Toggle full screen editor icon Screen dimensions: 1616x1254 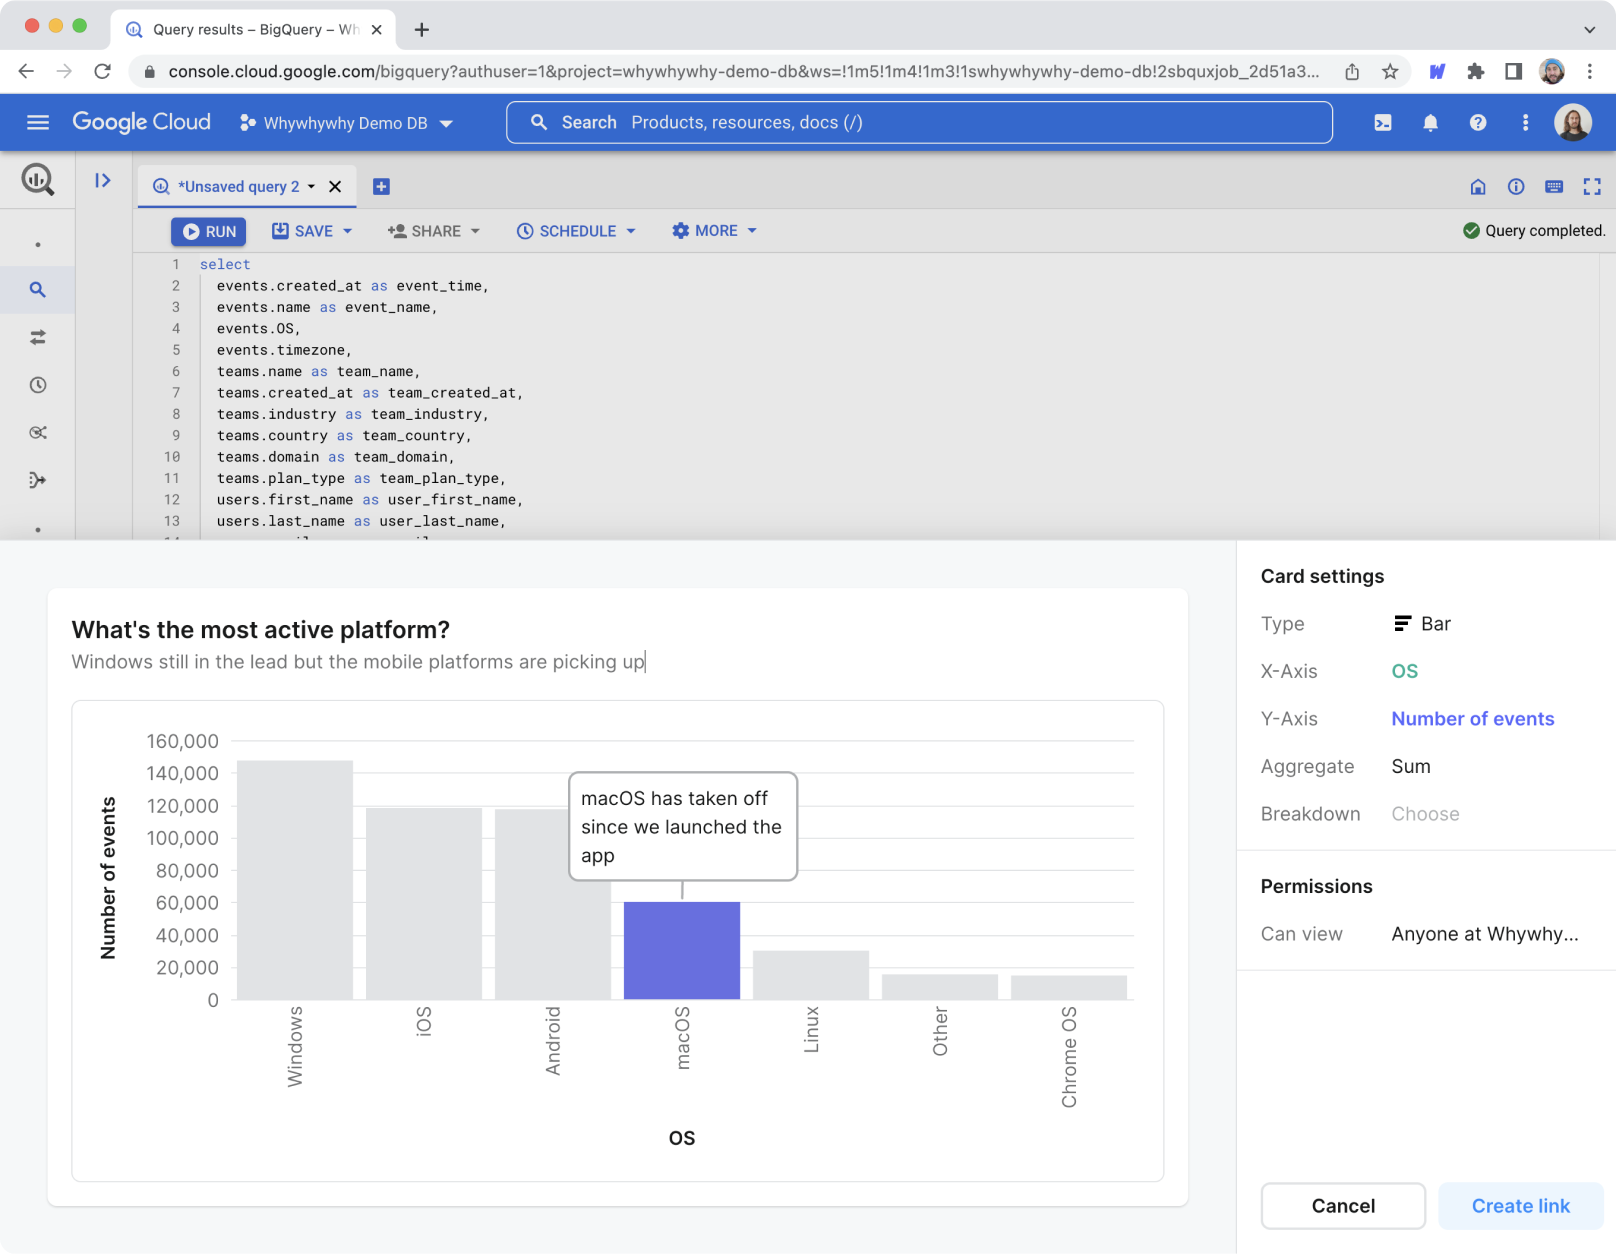tap(1592, 187)
